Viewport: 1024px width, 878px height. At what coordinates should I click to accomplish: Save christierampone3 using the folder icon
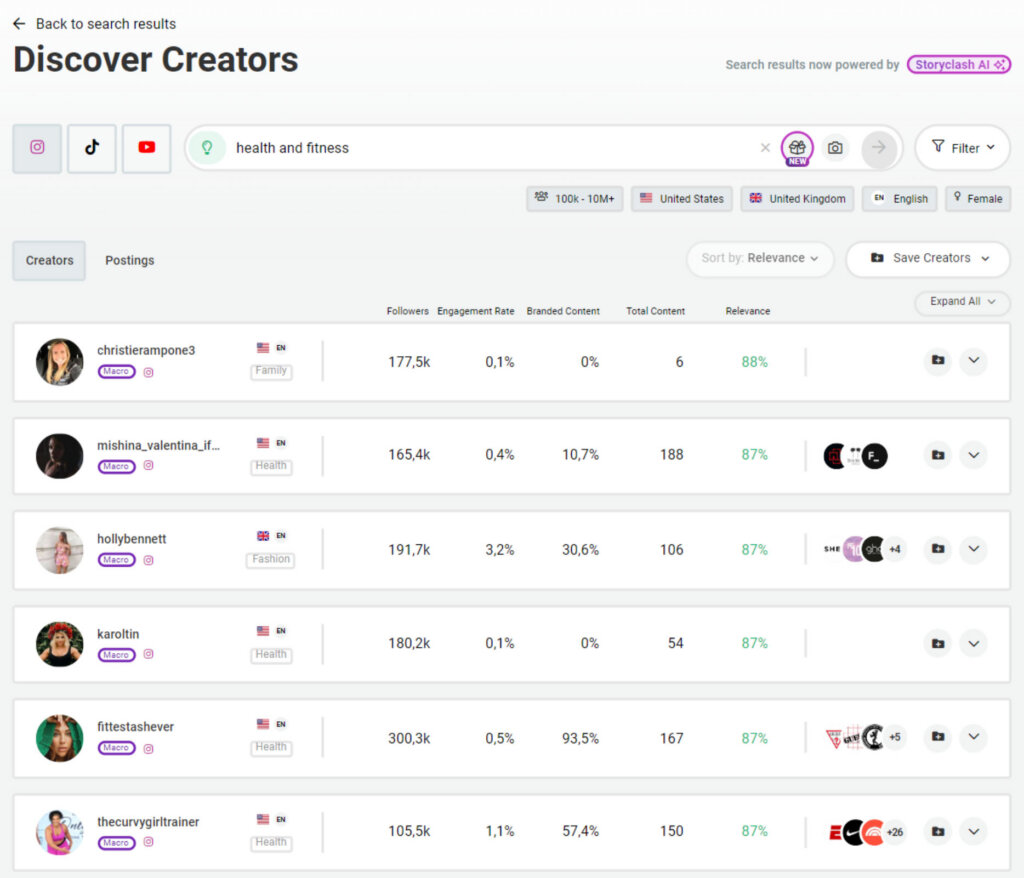[937, 361]
